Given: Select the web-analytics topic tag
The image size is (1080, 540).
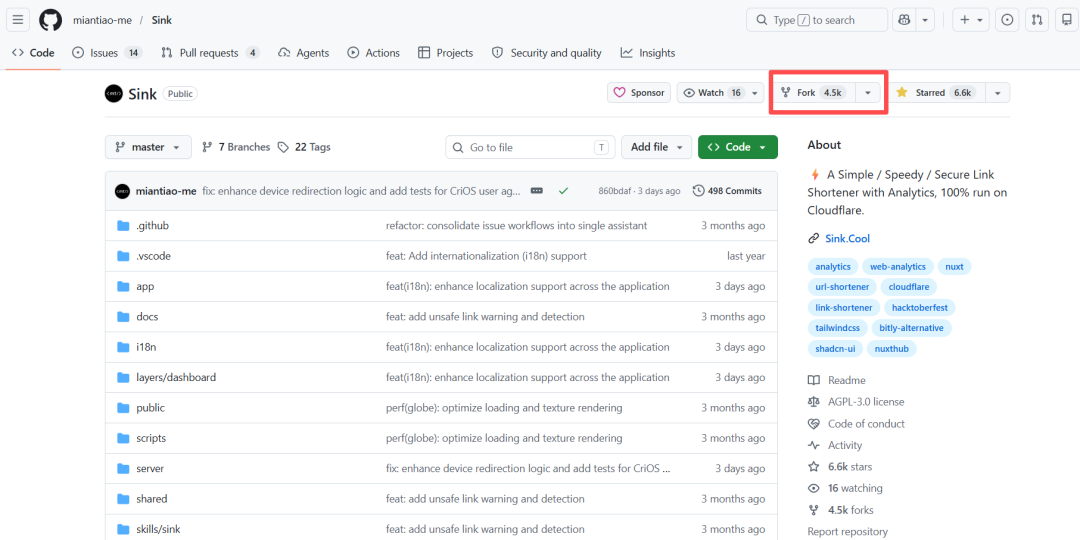Looking at the screenshot, I should pos(898,267).
